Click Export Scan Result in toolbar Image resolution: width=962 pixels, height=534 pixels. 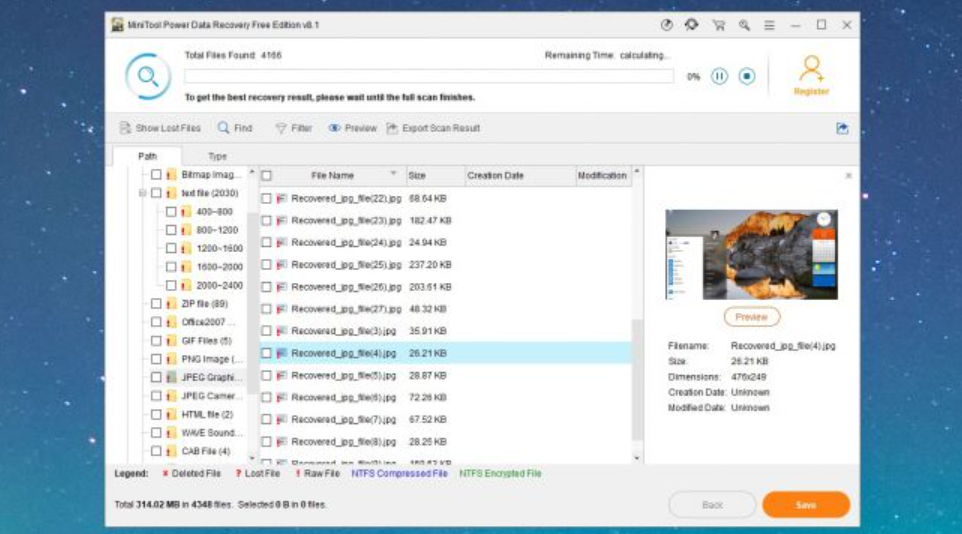point(433,128)
